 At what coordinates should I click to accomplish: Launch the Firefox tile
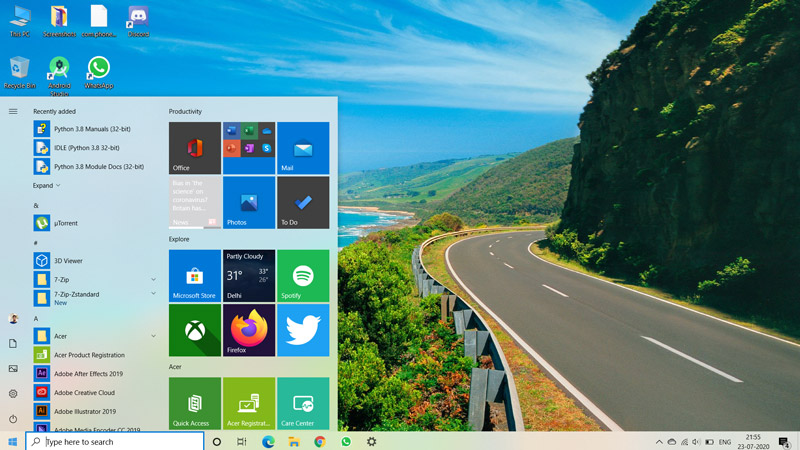pos(249,330)
